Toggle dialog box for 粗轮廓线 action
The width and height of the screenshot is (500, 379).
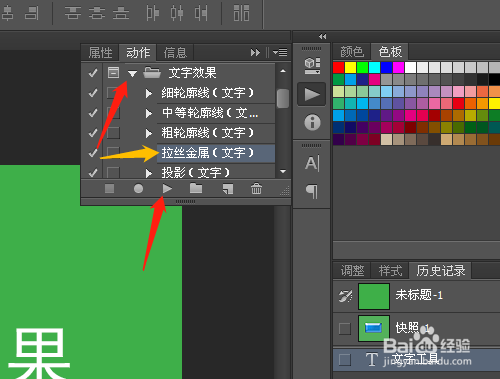pyautogui.click(x=113, y=133)
